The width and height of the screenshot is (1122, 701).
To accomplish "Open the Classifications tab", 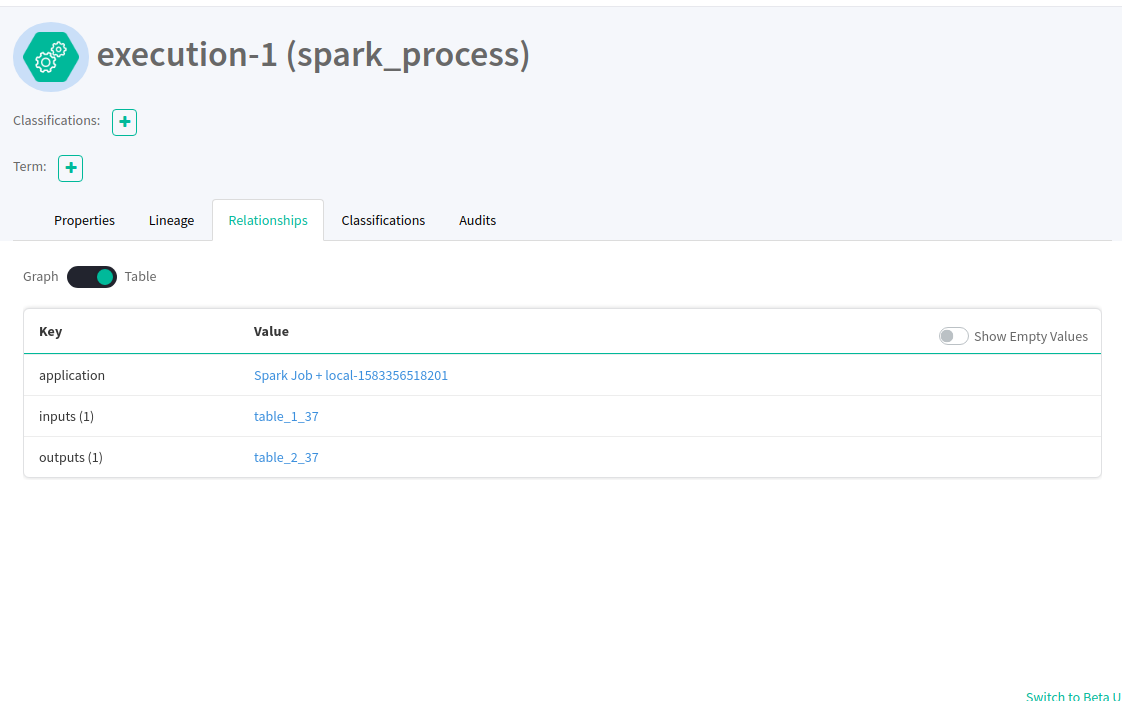I will tap(383, 220).
